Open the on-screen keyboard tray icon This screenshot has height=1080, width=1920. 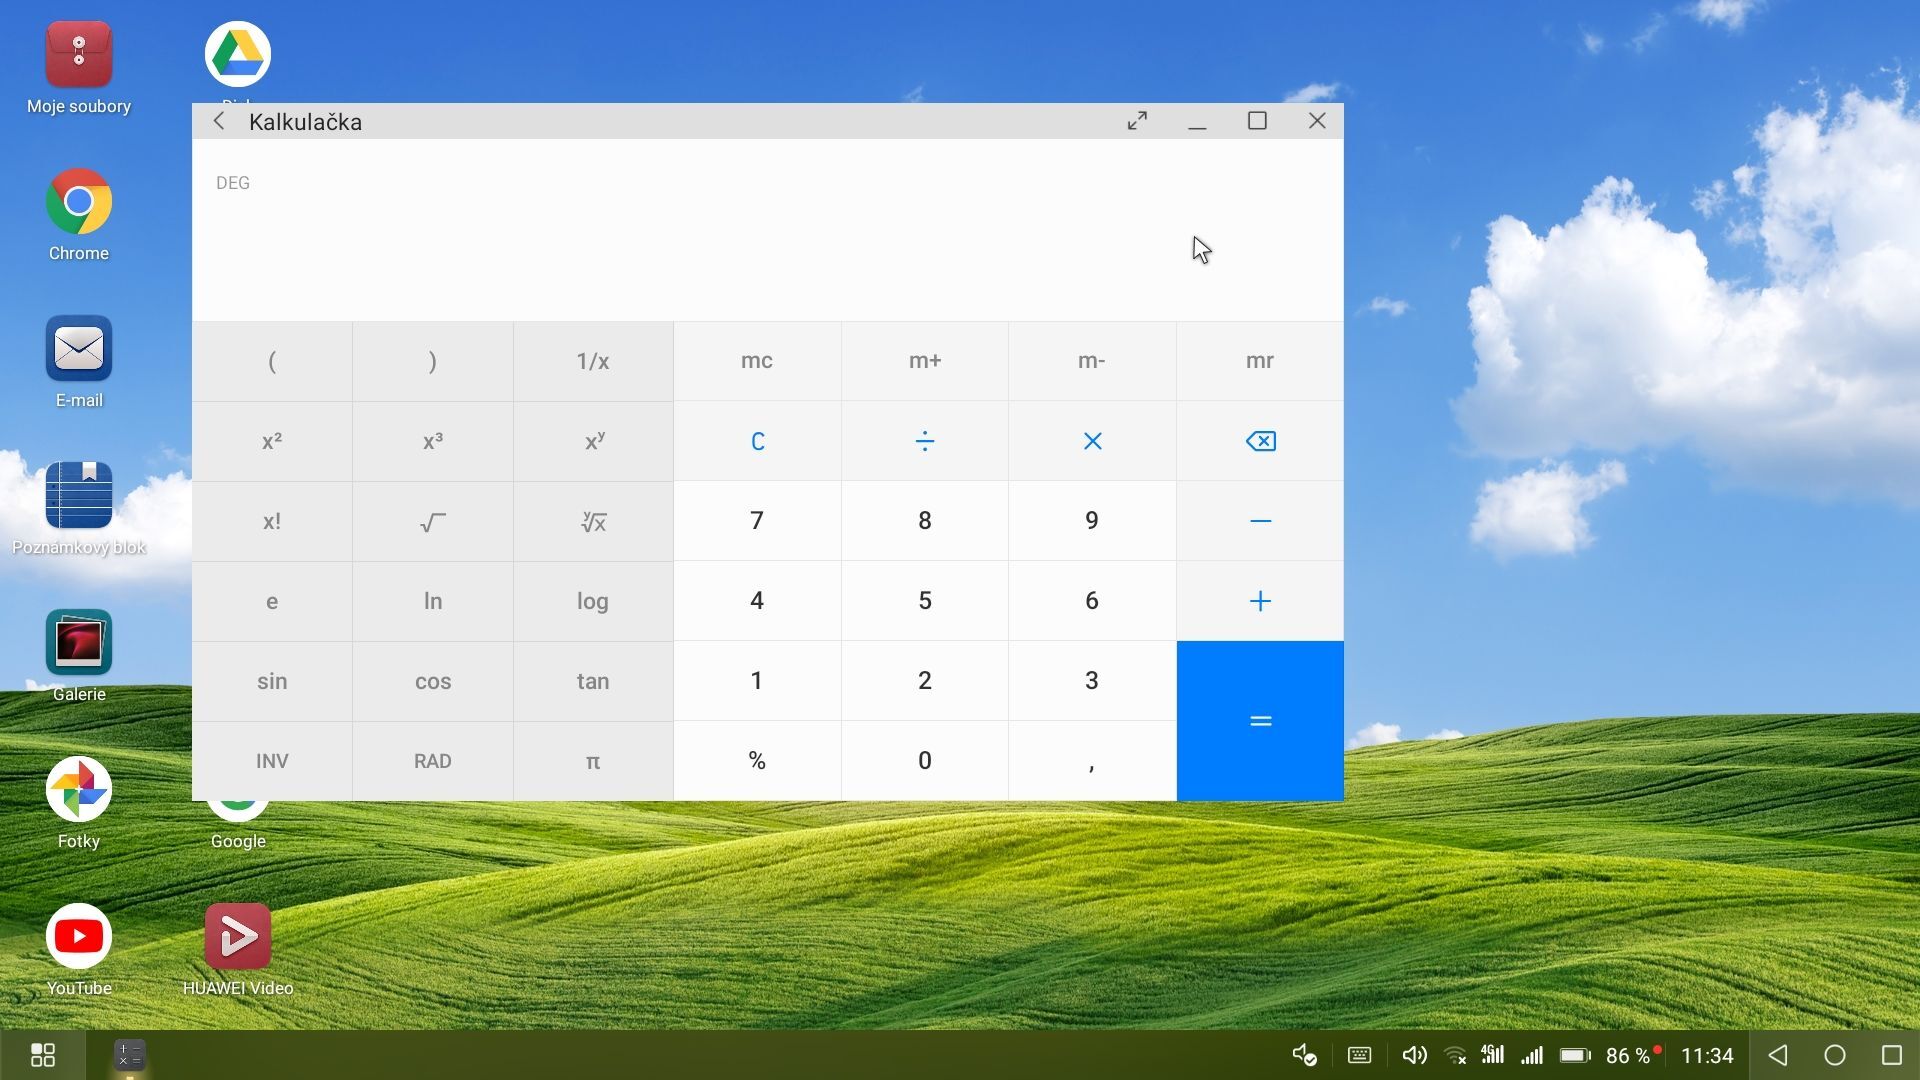pos(1359,1055)
